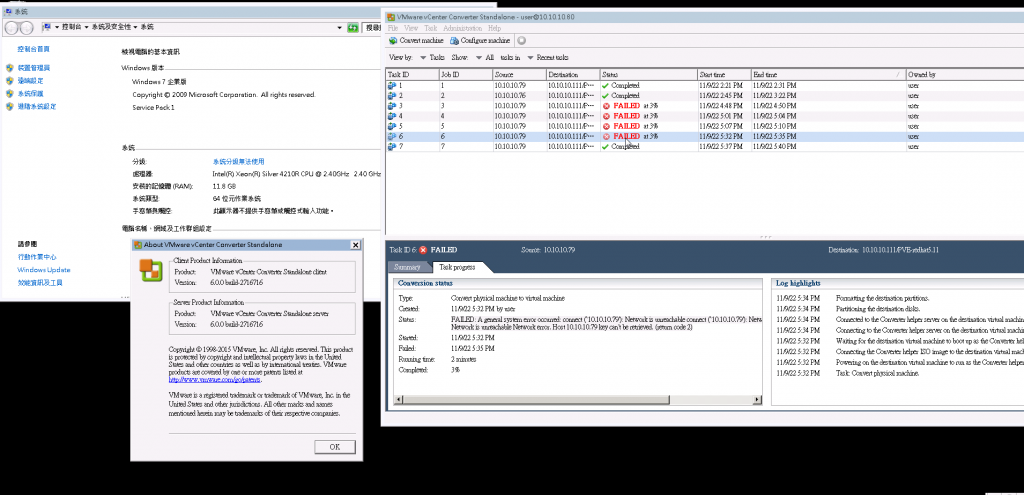Click the red FAILED icon of task 4

tap(606, 116)
